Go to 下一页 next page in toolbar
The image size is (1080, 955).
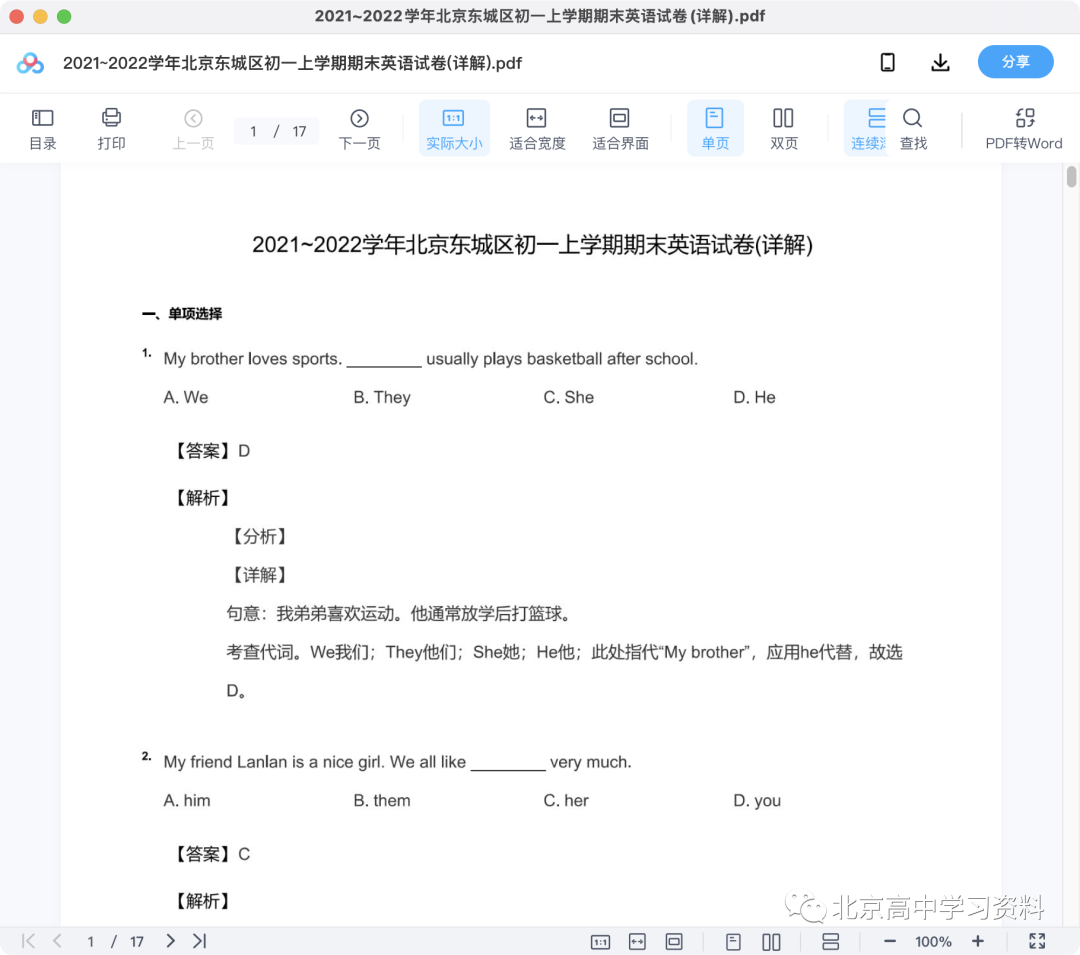360,129
